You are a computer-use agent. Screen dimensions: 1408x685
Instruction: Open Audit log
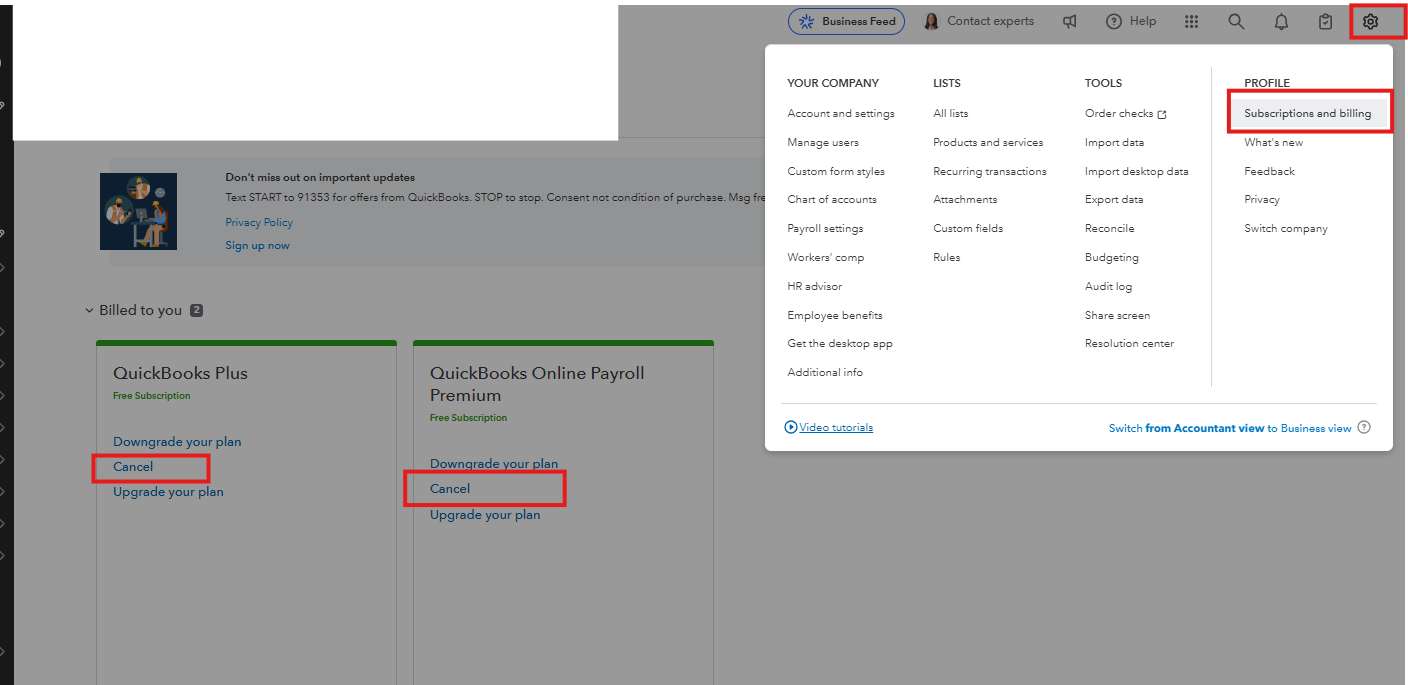tap(1109, 286)
